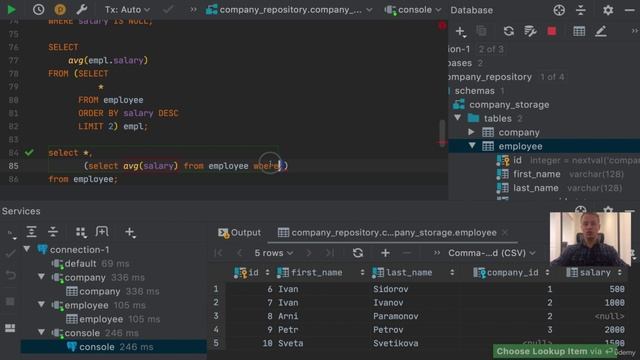Collapse the console session node in Services

(x=41, y=332)
